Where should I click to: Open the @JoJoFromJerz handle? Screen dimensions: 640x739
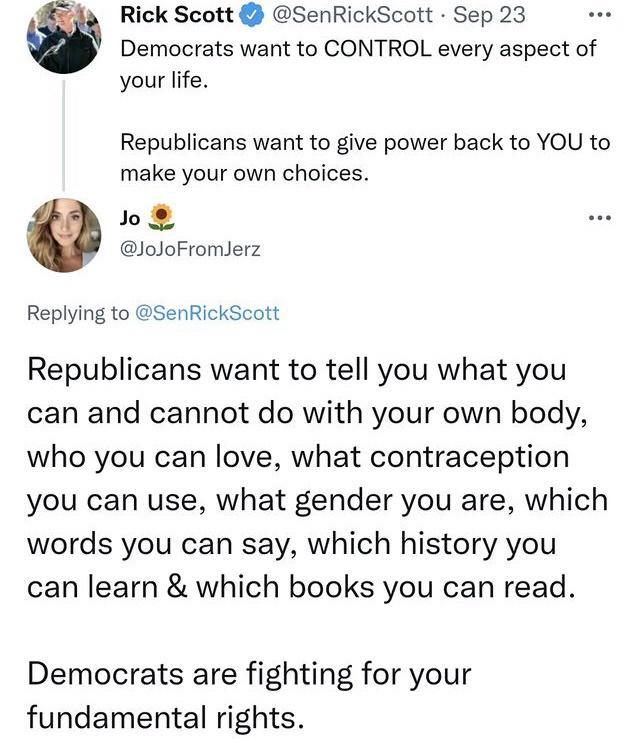coord(190,249)
